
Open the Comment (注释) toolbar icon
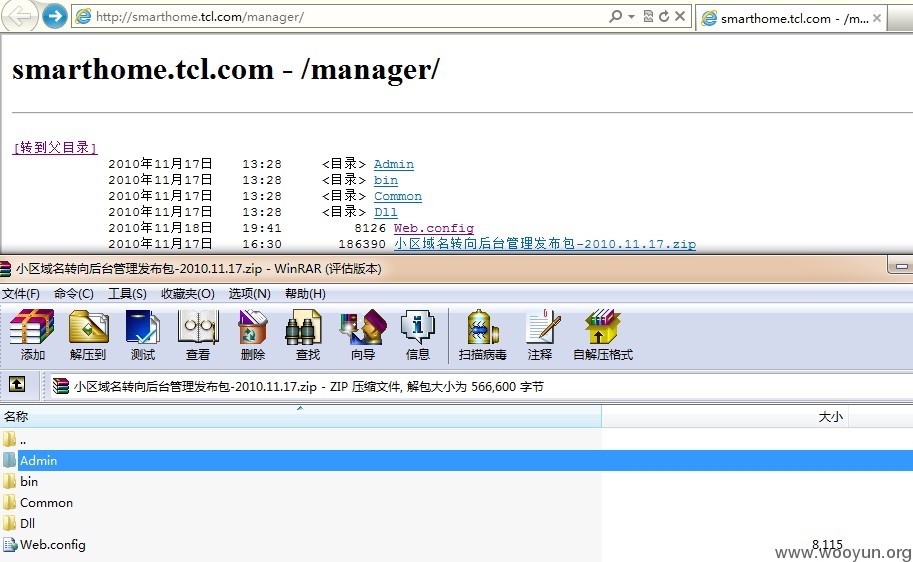tap(540, 334)
